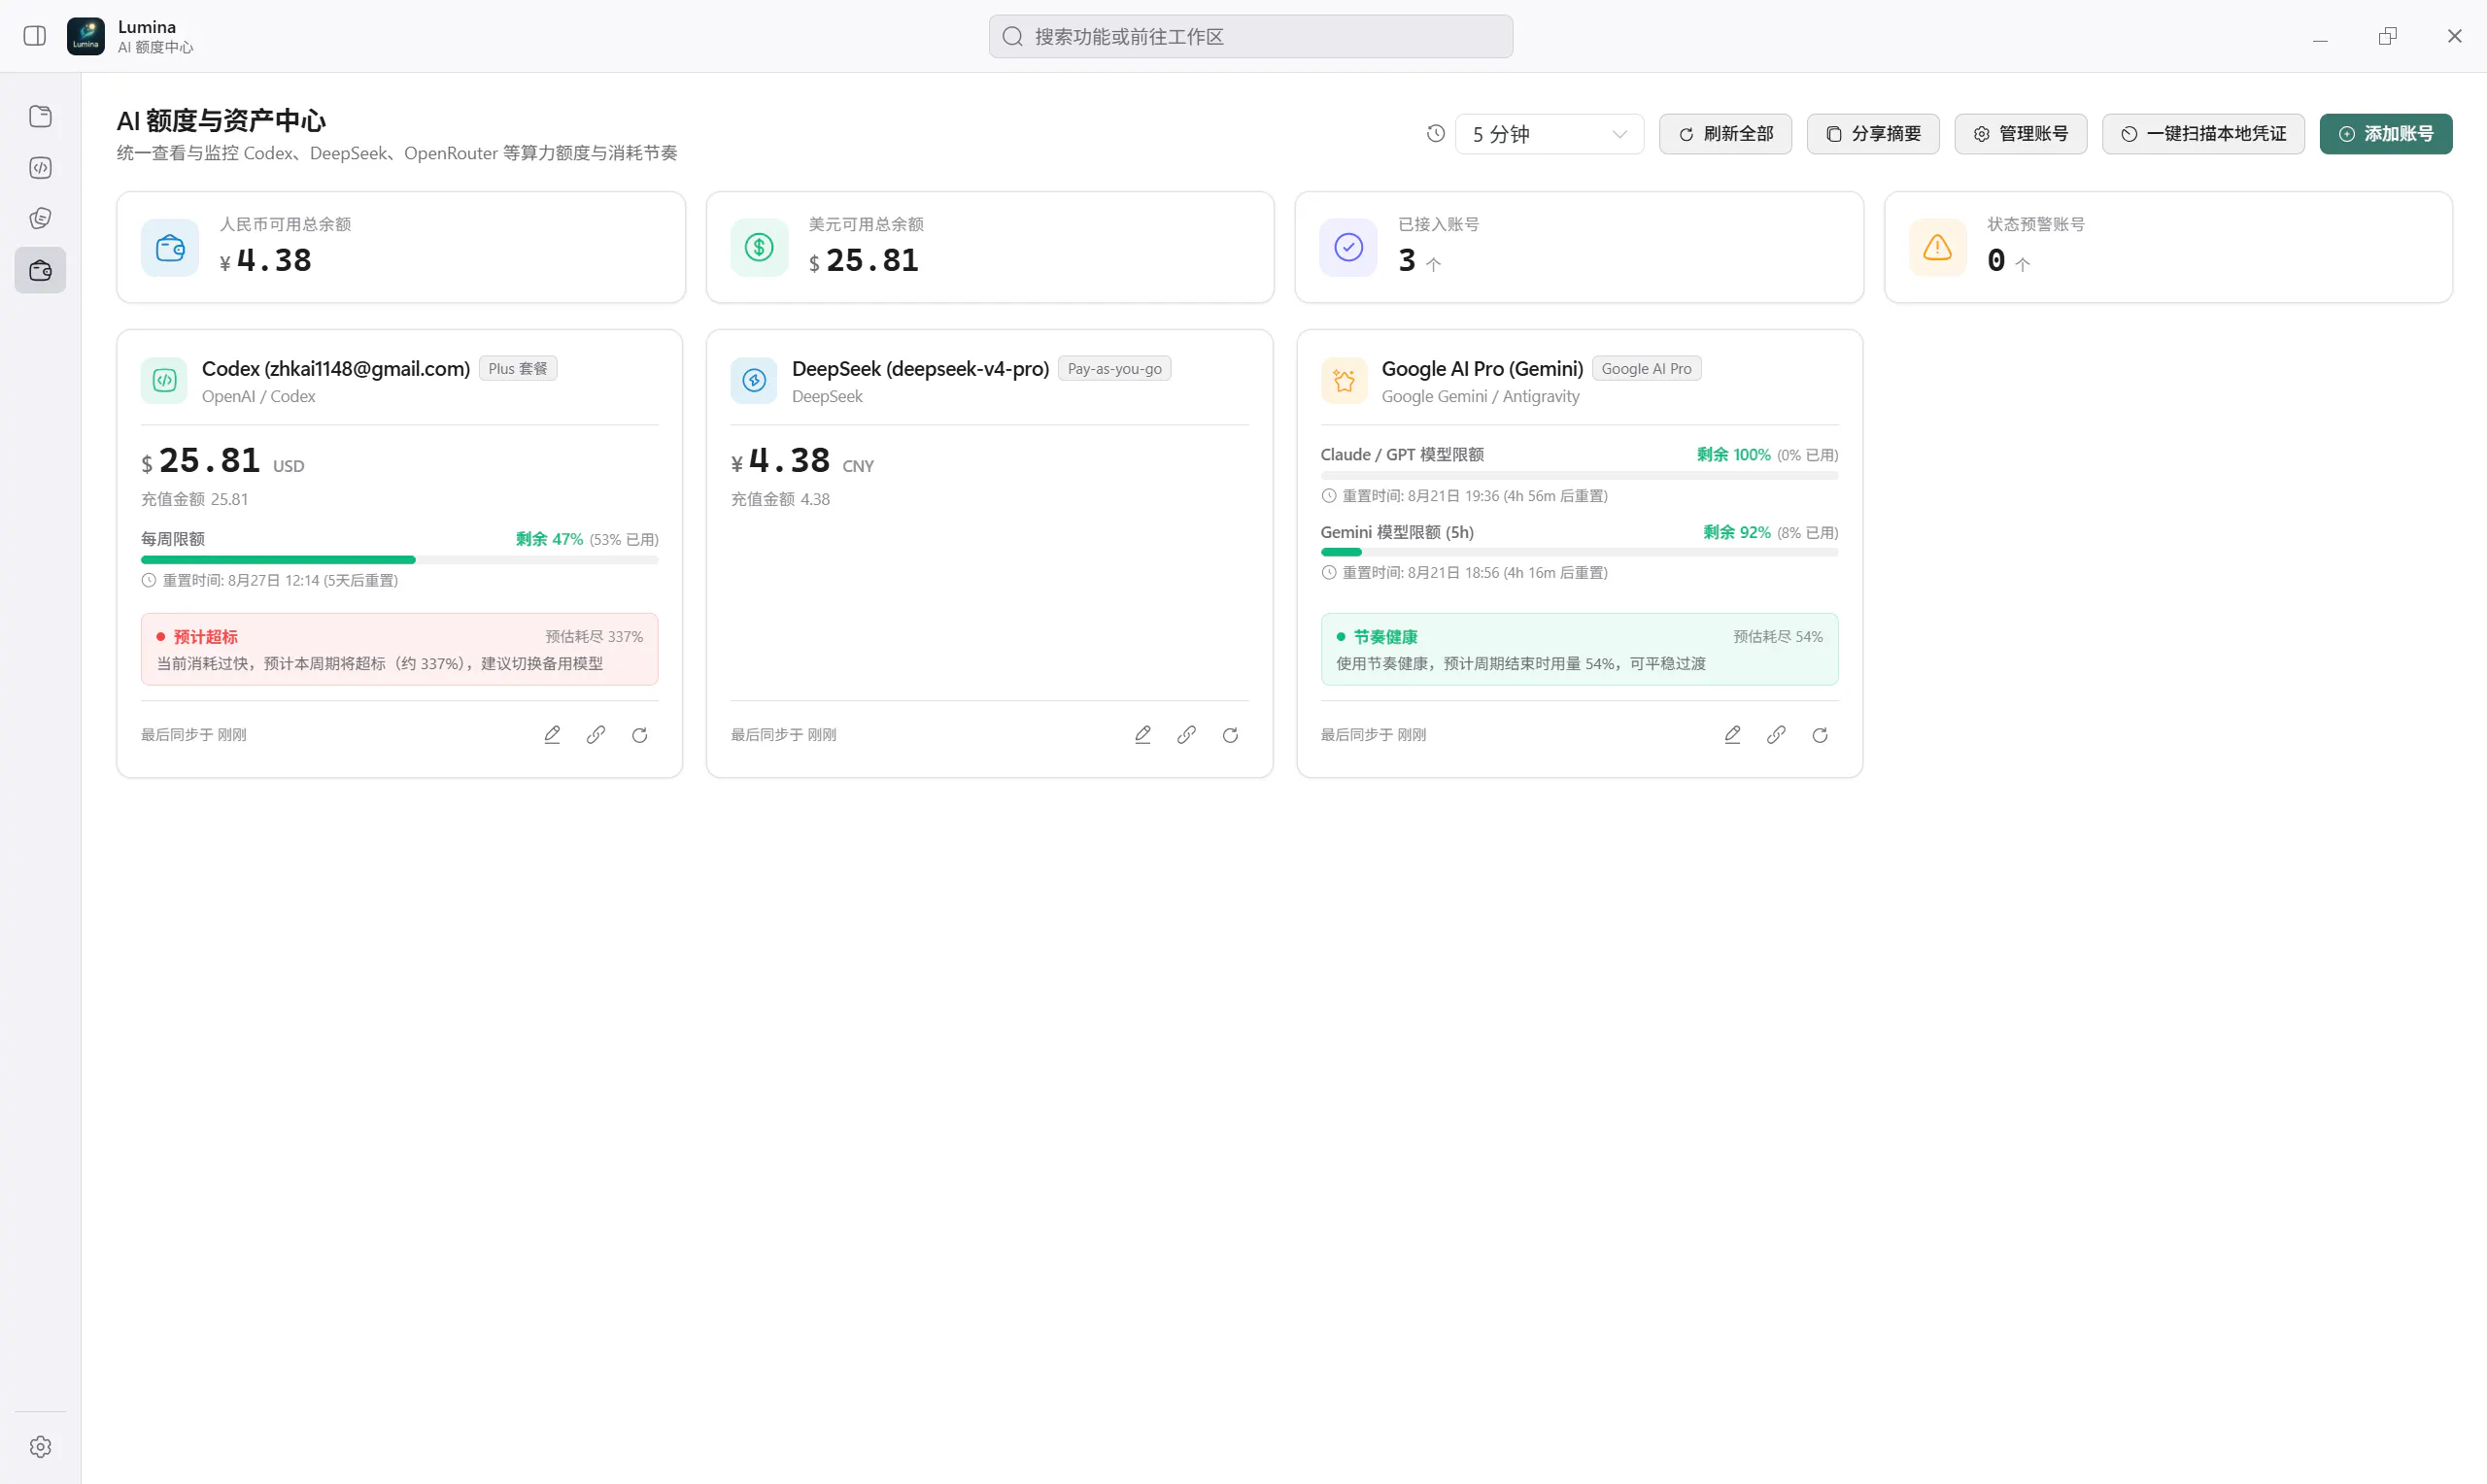
Task: Click the 预估耗尽 54% text
Action: 1778,637
